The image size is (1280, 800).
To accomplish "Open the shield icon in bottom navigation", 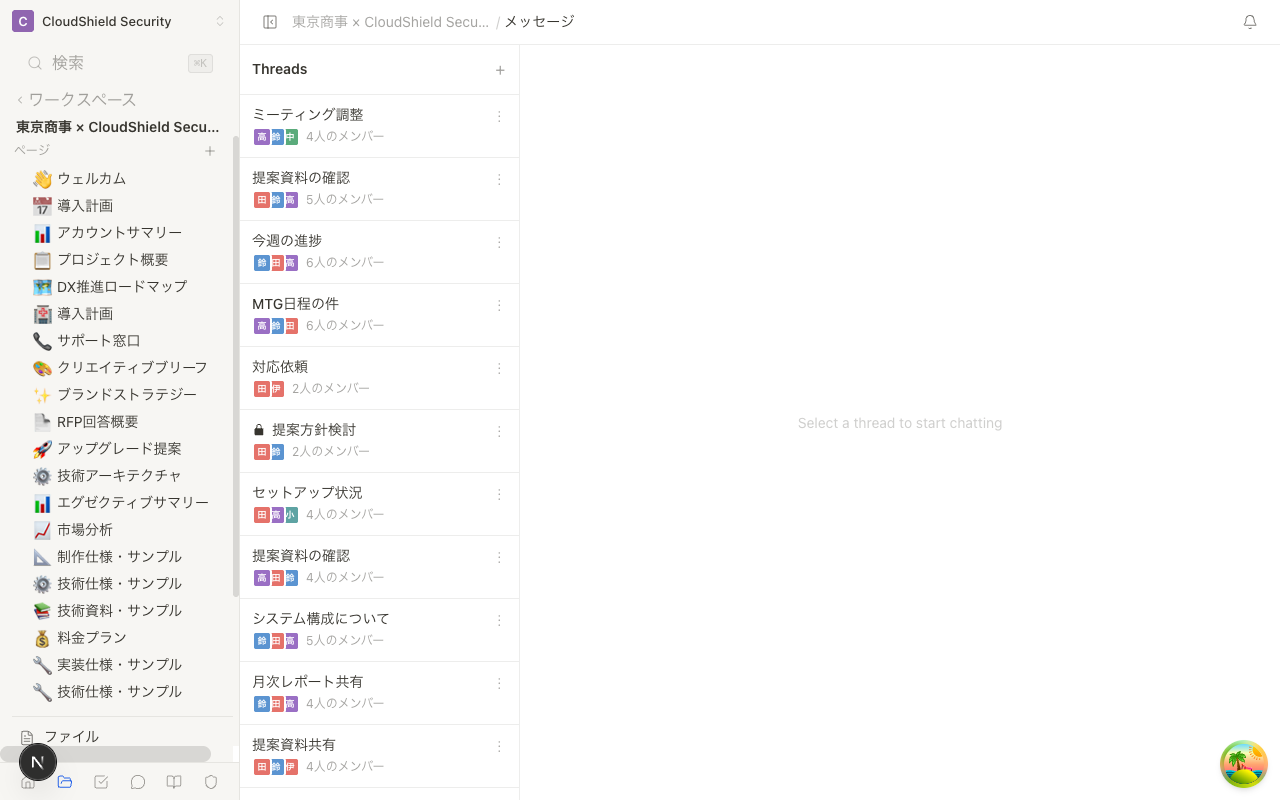I will [211, 782].
